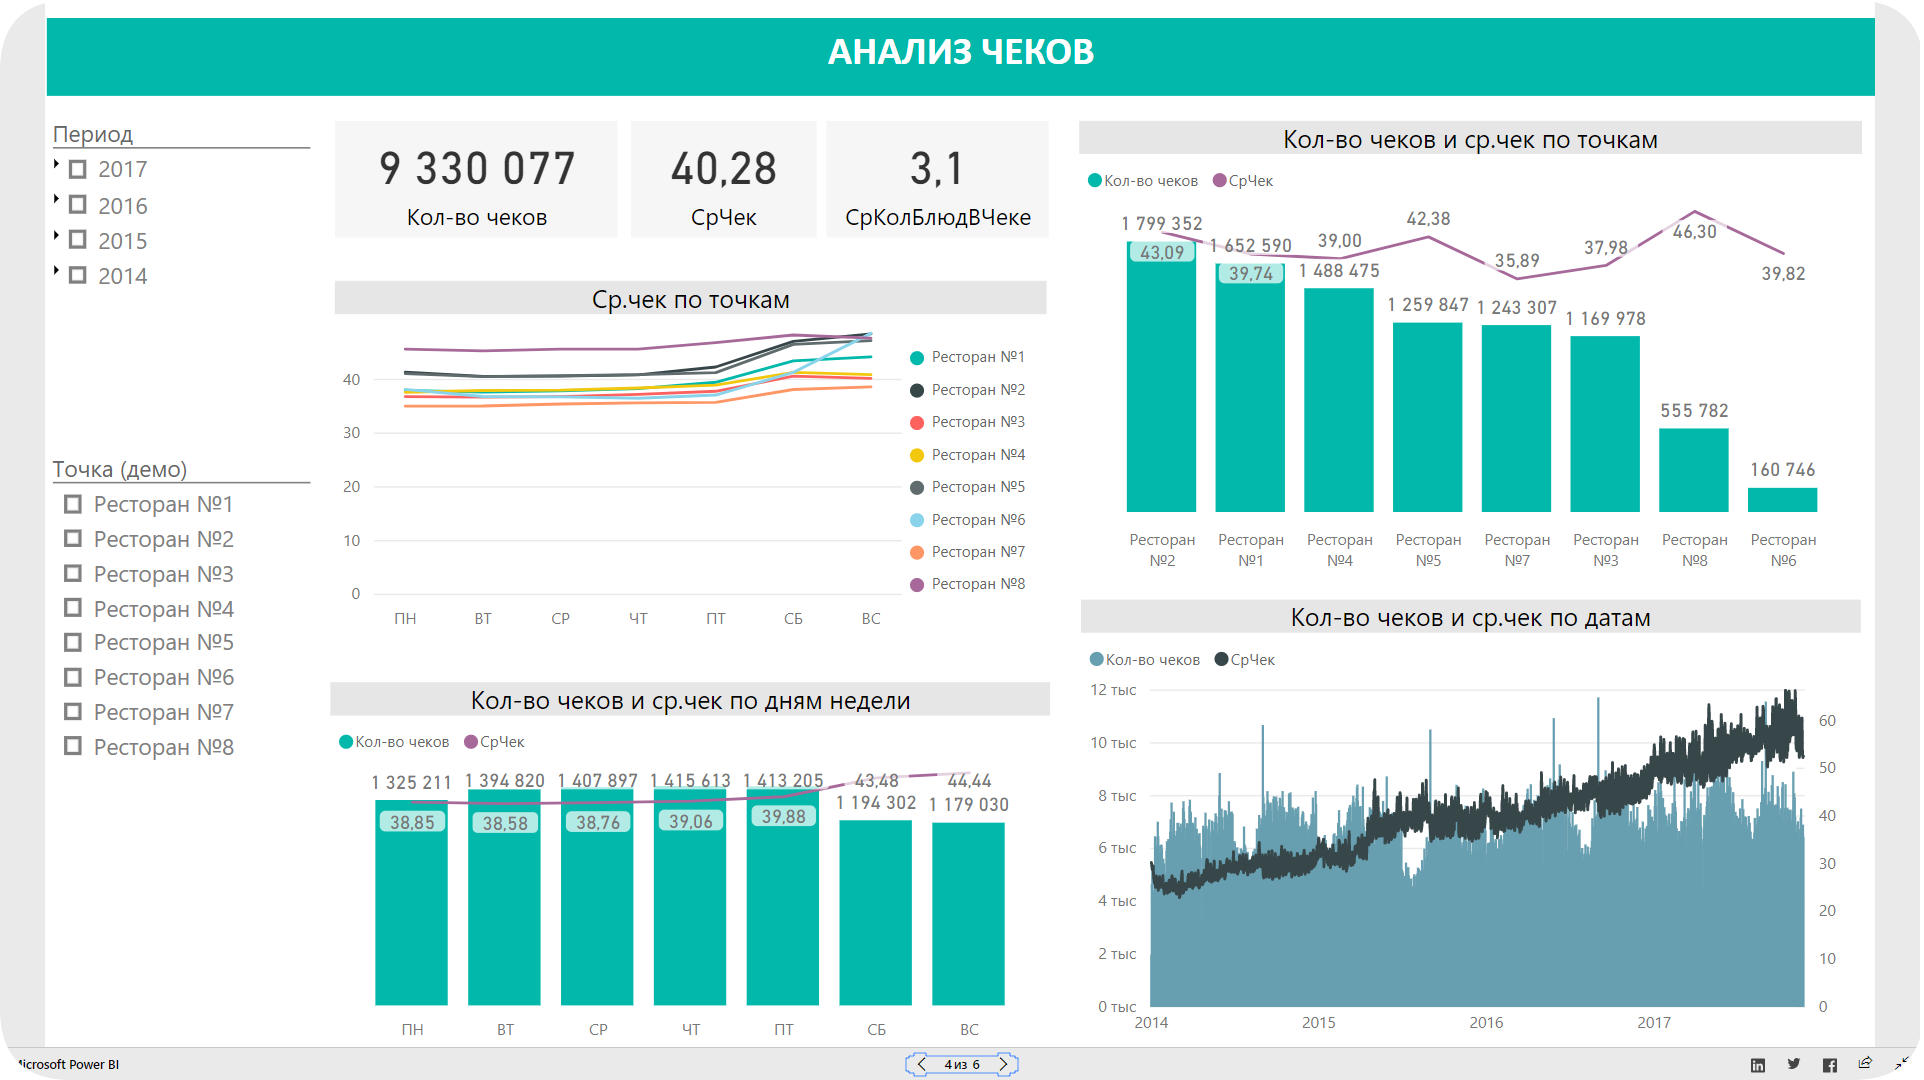Screen dimensions: 1924x1080
Task: Click the Кол-во чеков KPI card
Action: click(x=476, y=180)
